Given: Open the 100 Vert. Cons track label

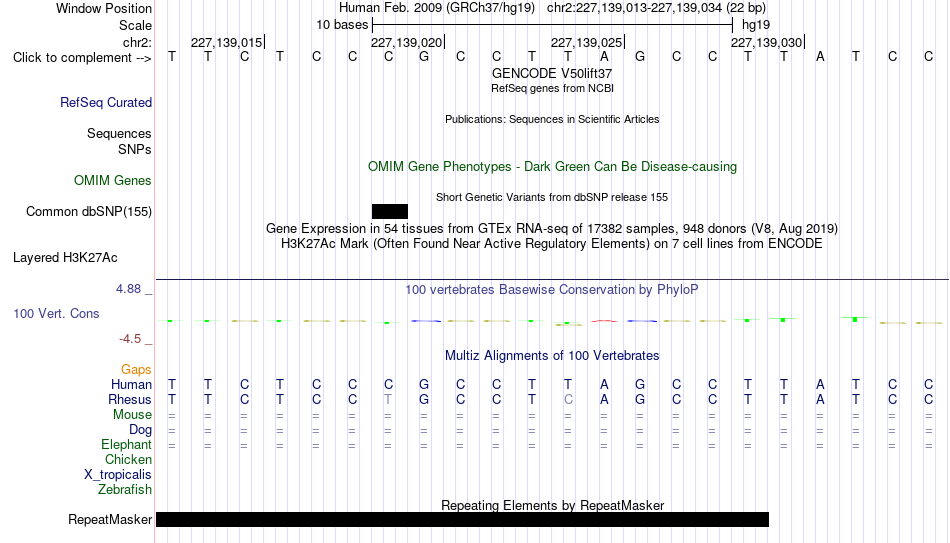Looking at the screenshot, I should (56, 313).
